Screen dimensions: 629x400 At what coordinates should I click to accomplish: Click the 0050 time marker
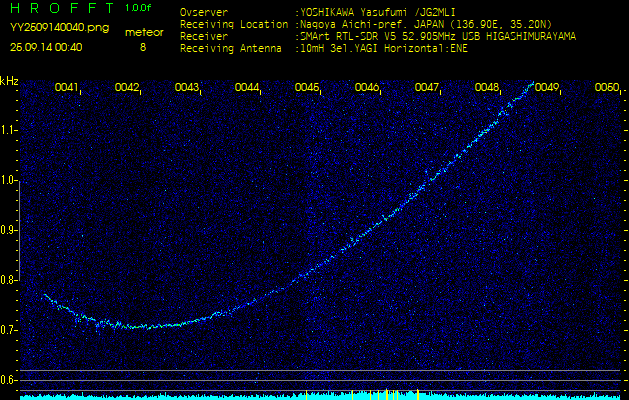[606, 88]
